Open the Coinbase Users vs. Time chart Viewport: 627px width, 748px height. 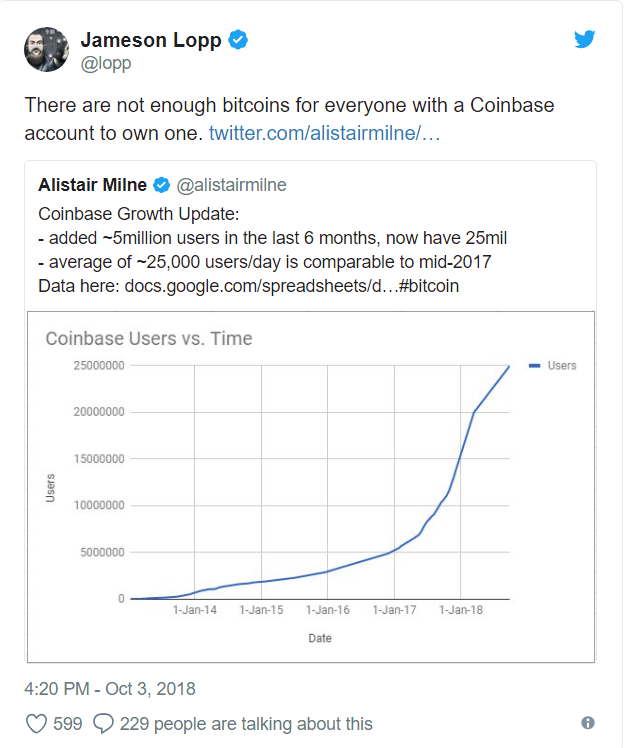coord(311,487)
